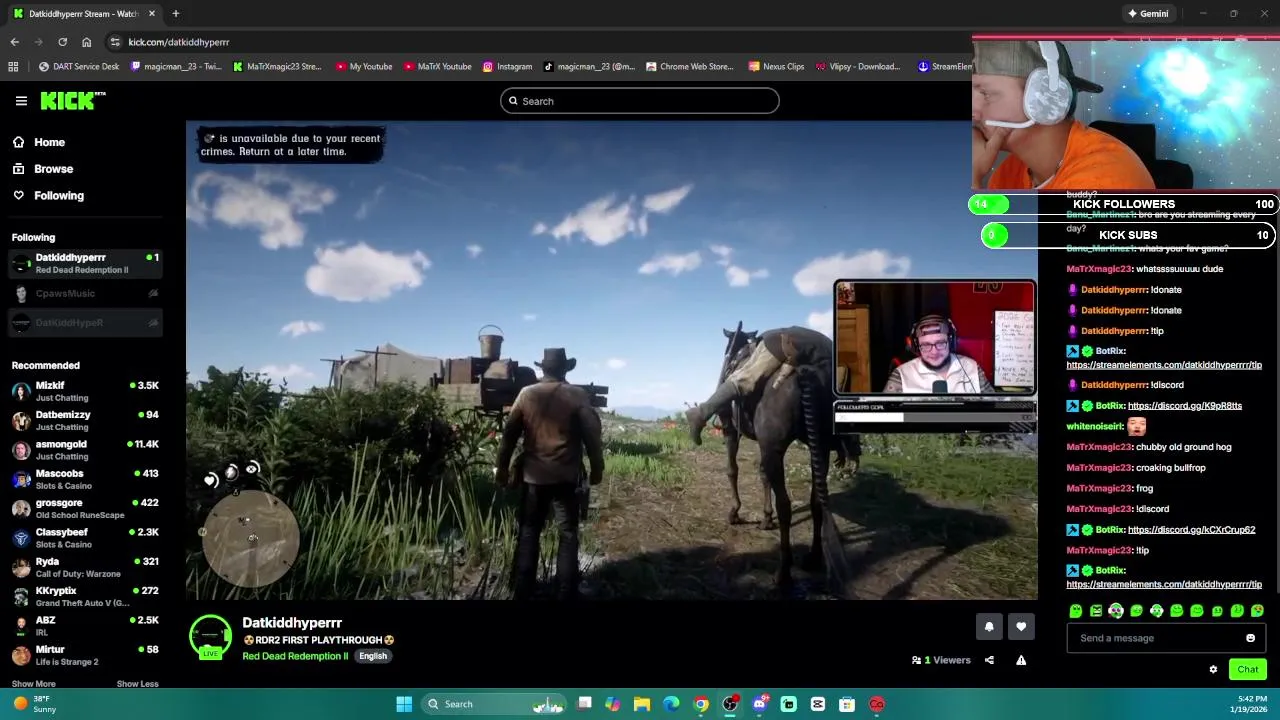Open Chrome Web Store bookmark
Image resolution: width=1280 pixels, height=720 pixels.
[690, 67]
